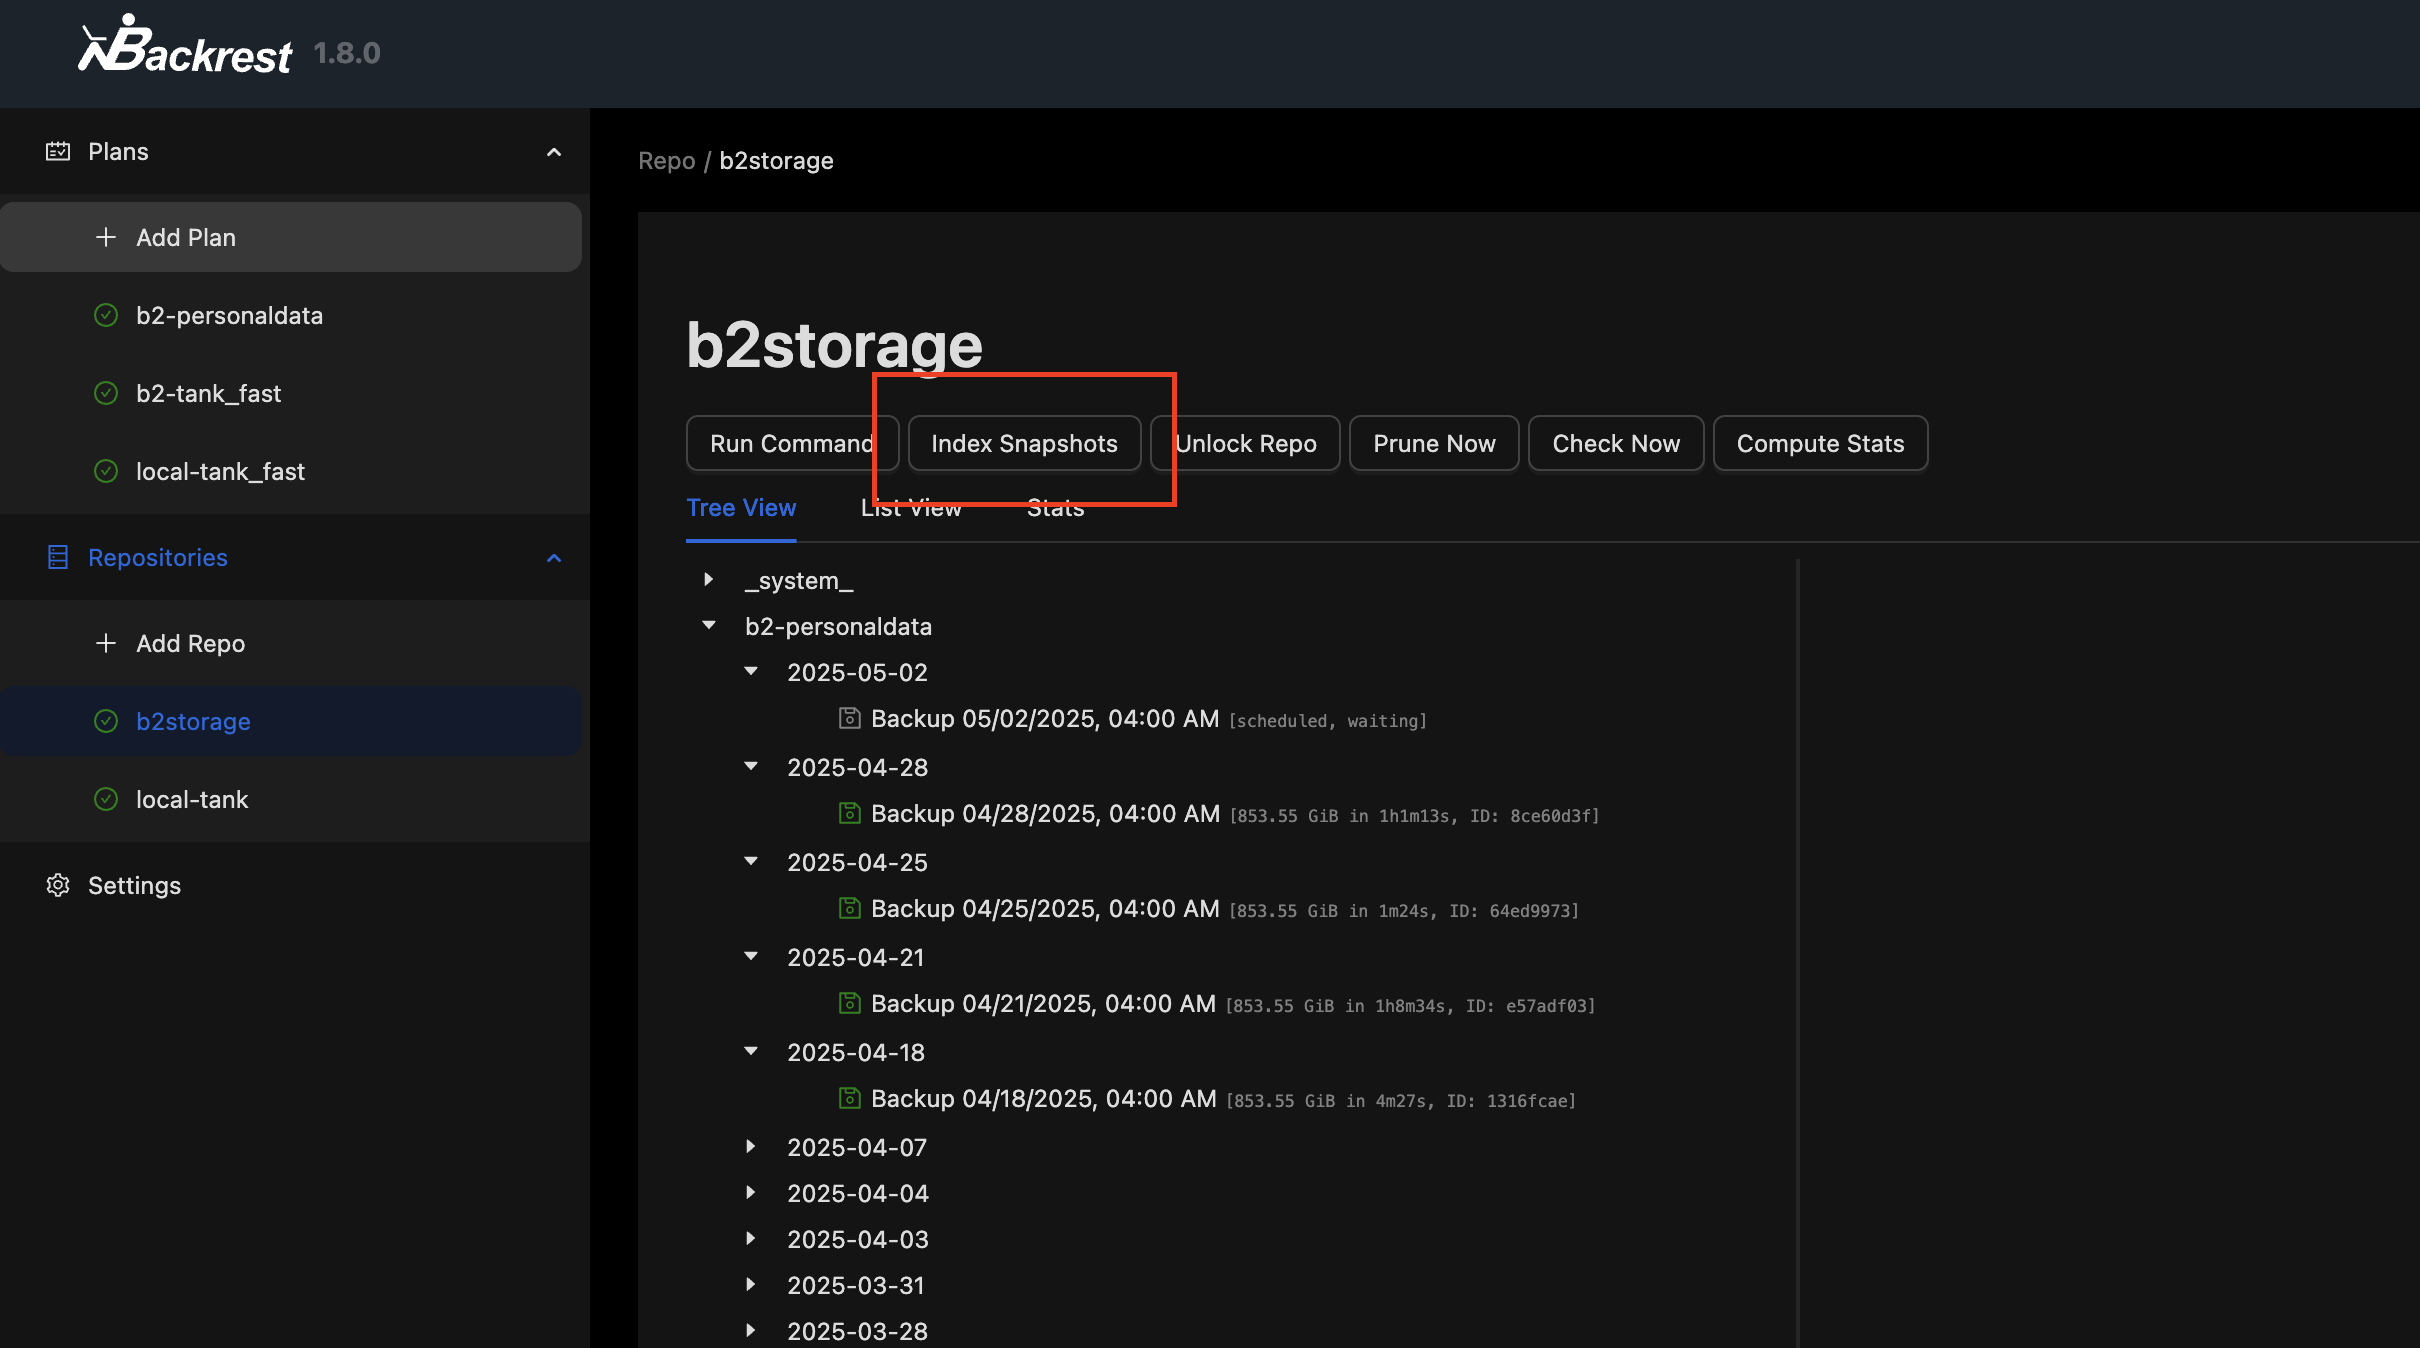Image resolution: width=2420 pixels, height=1348 pixels.
Task: Collapse the b2-personaldata tree node
Action: pyautogui.click(x=709, y=625)
